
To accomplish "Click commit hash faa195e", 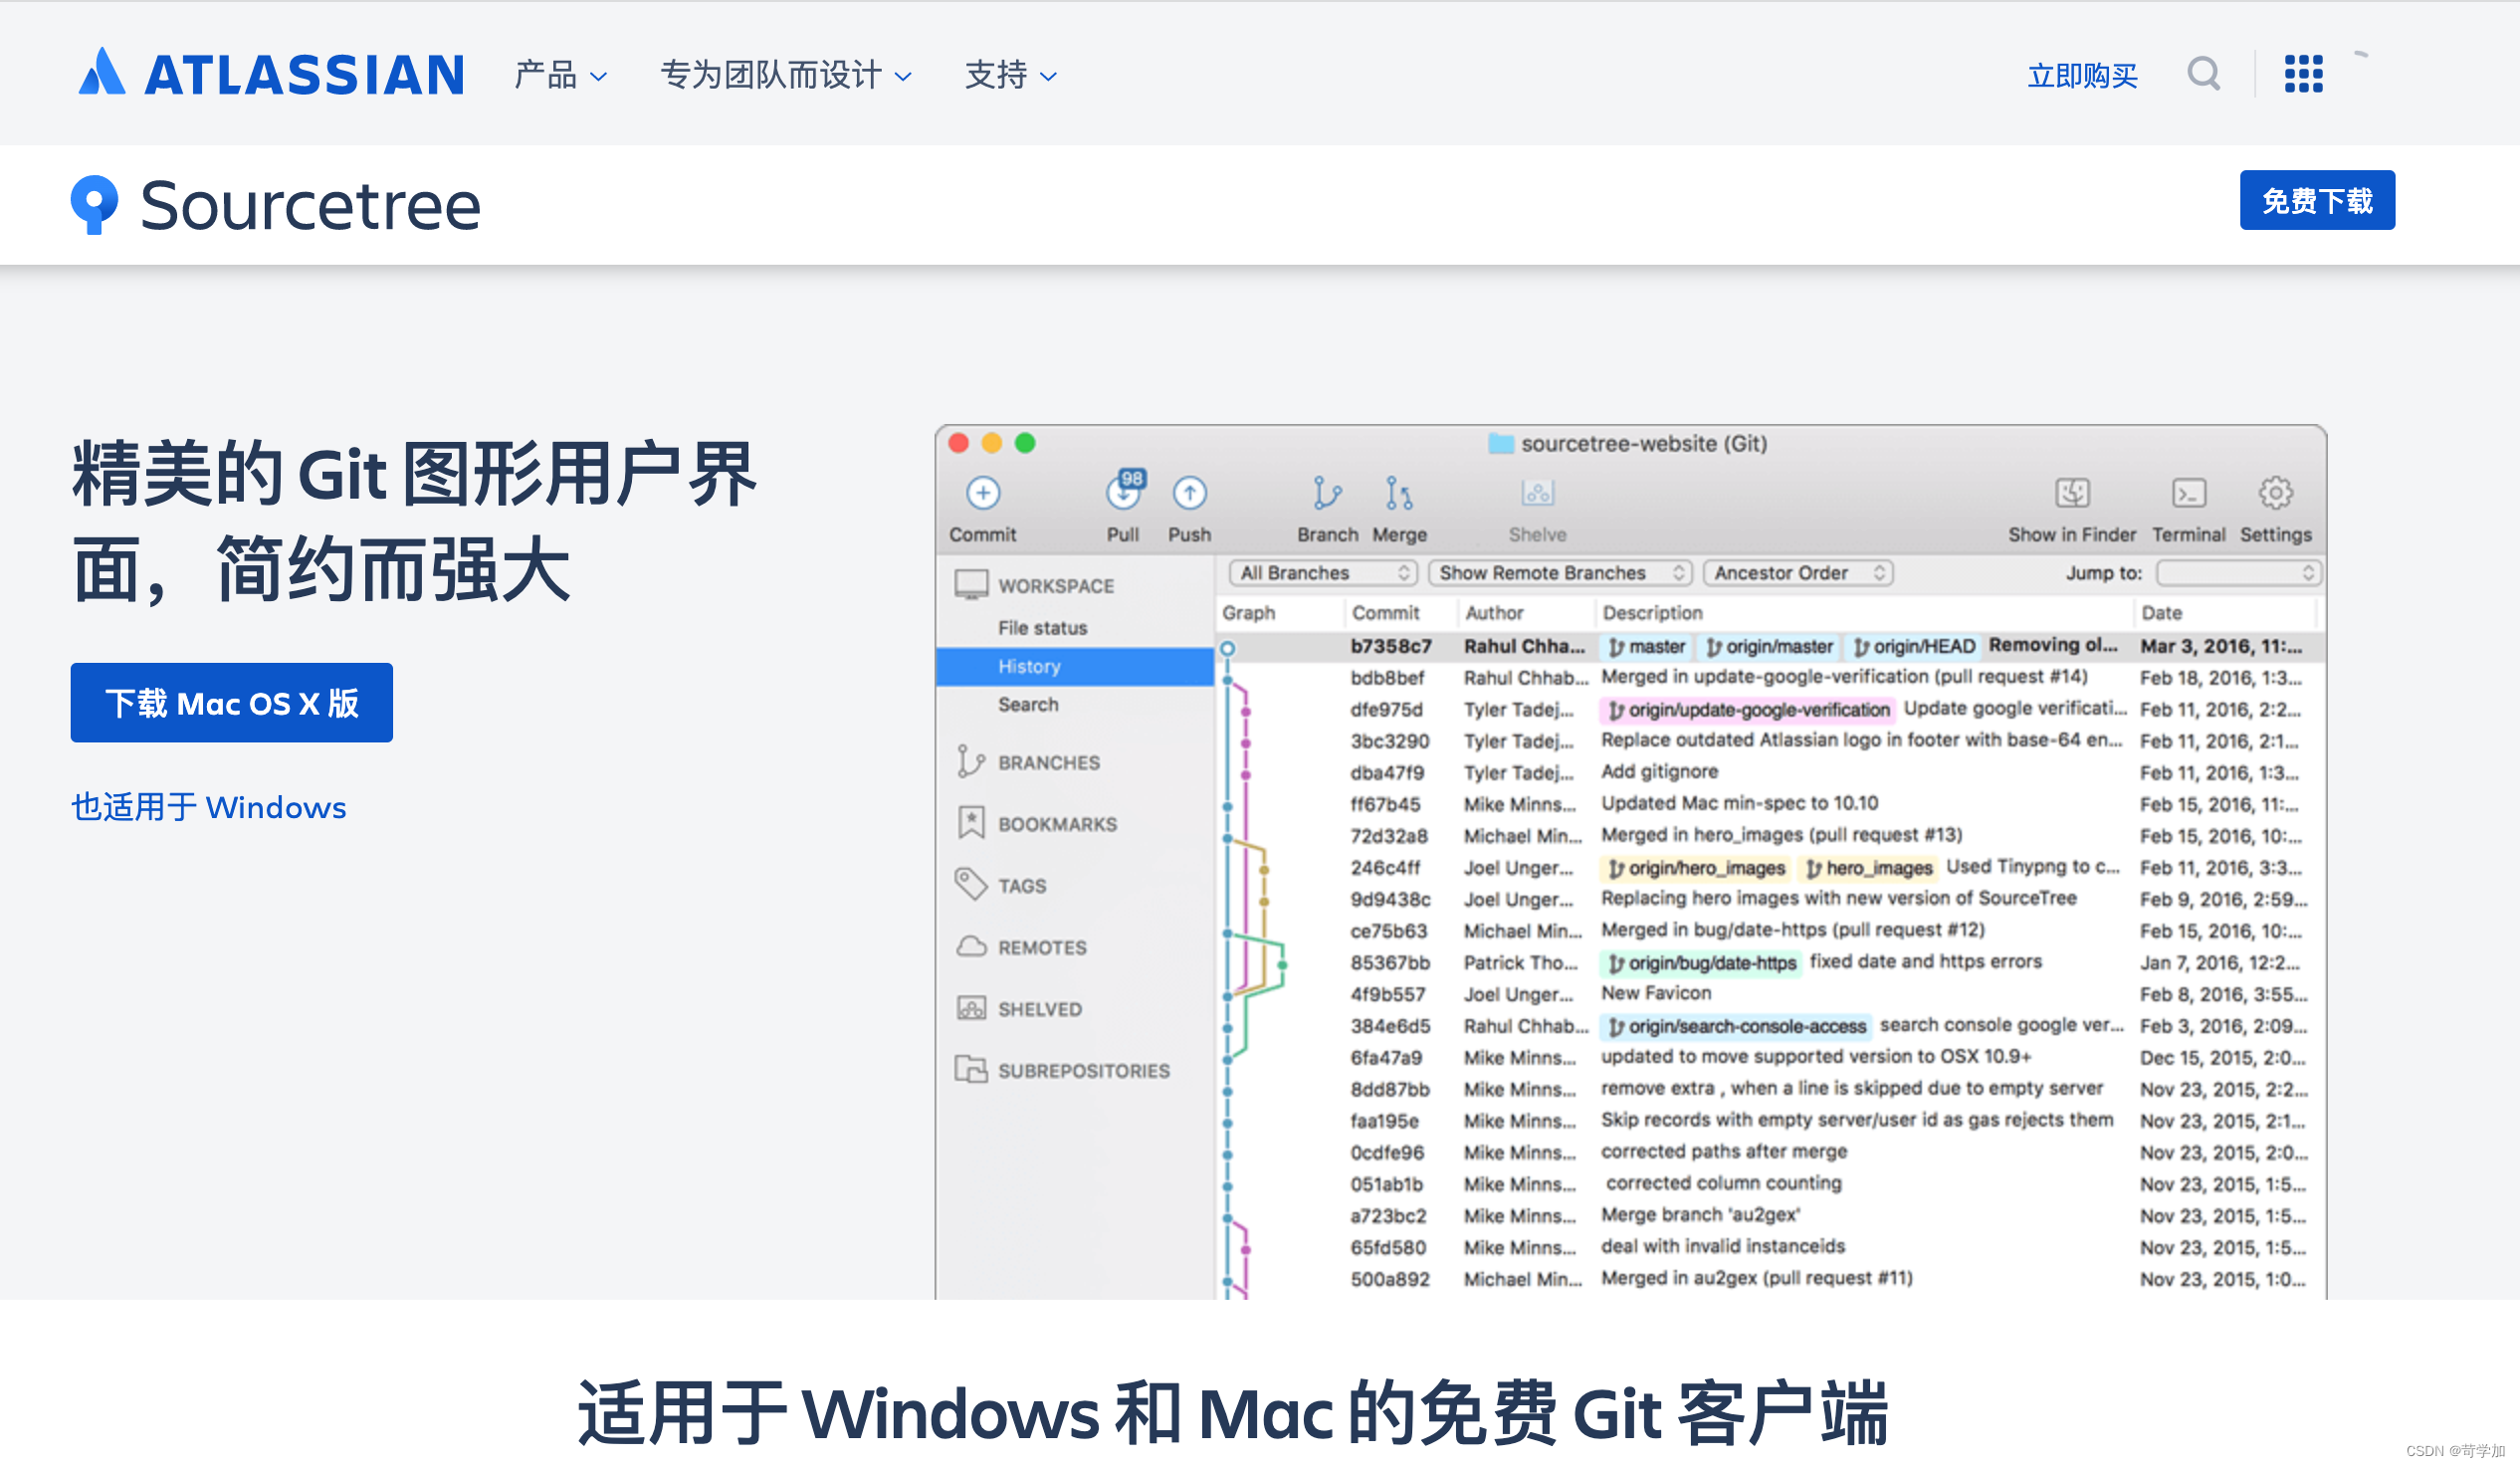I will click(1383, 1121).
